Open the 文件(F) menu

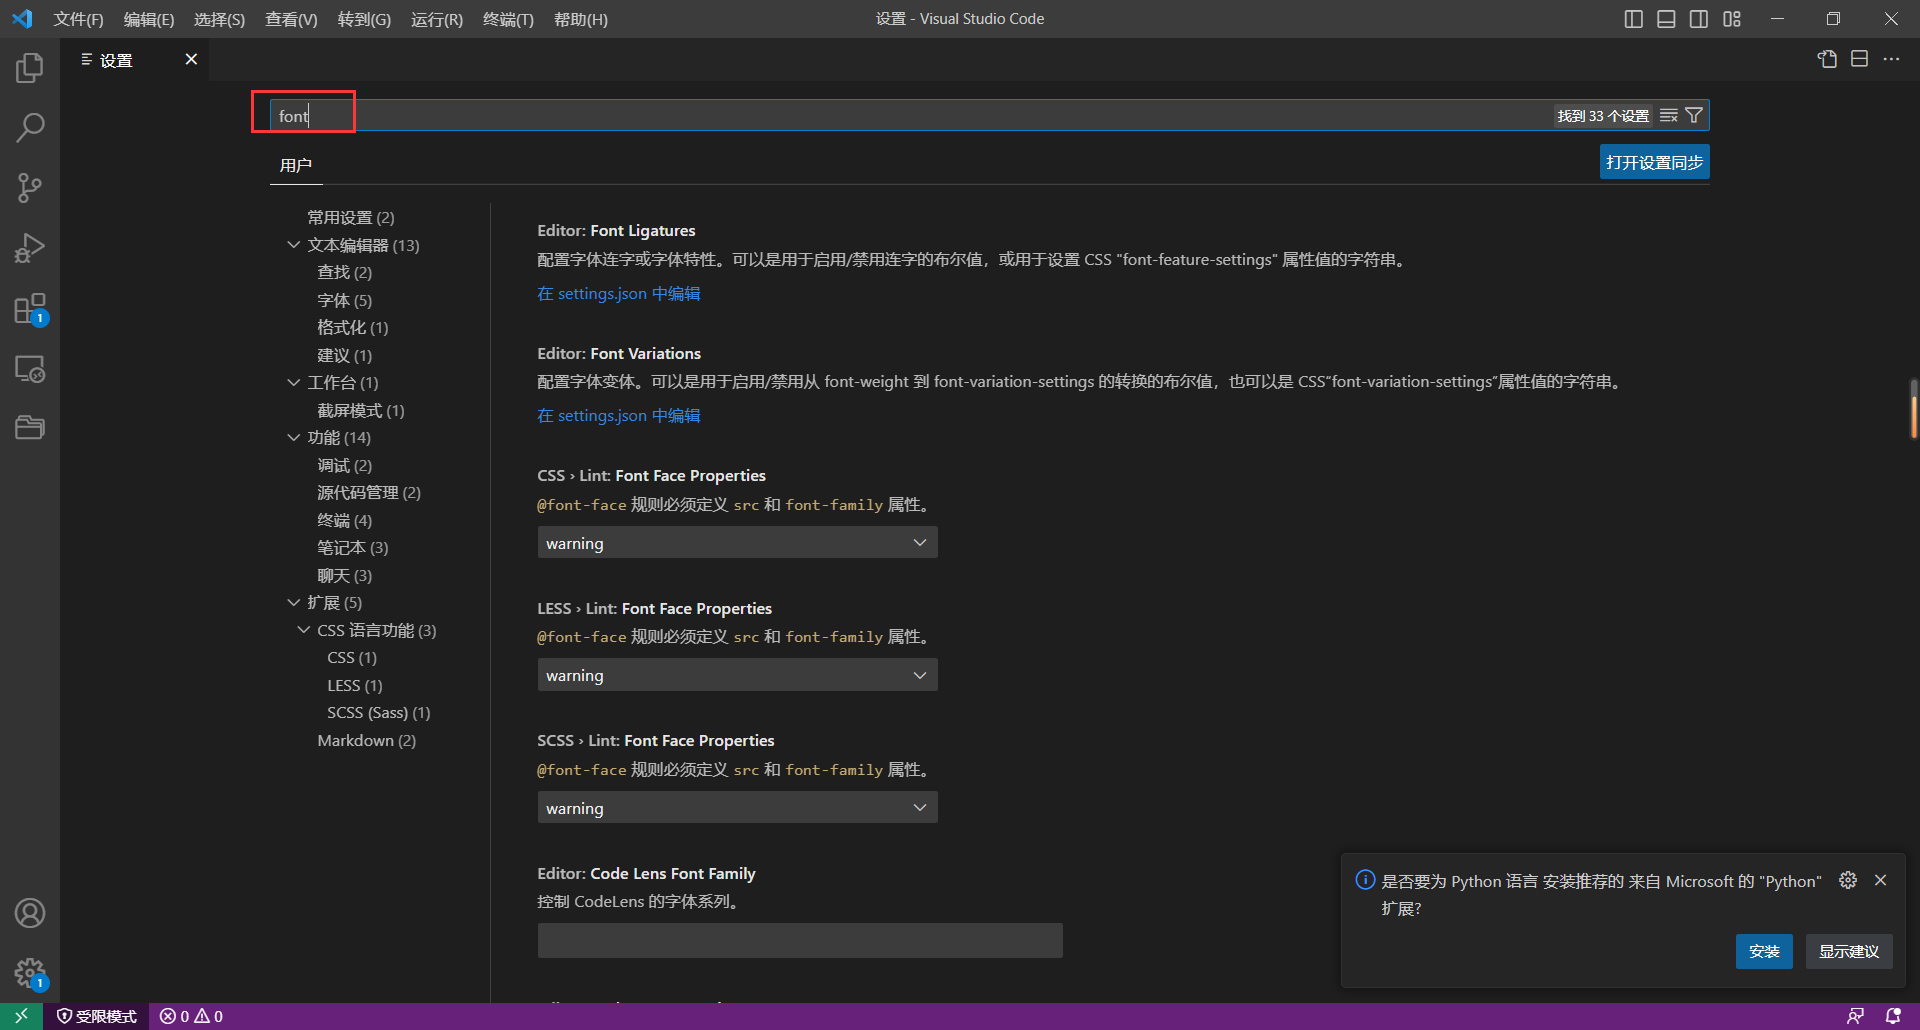[x=78, y=19]
